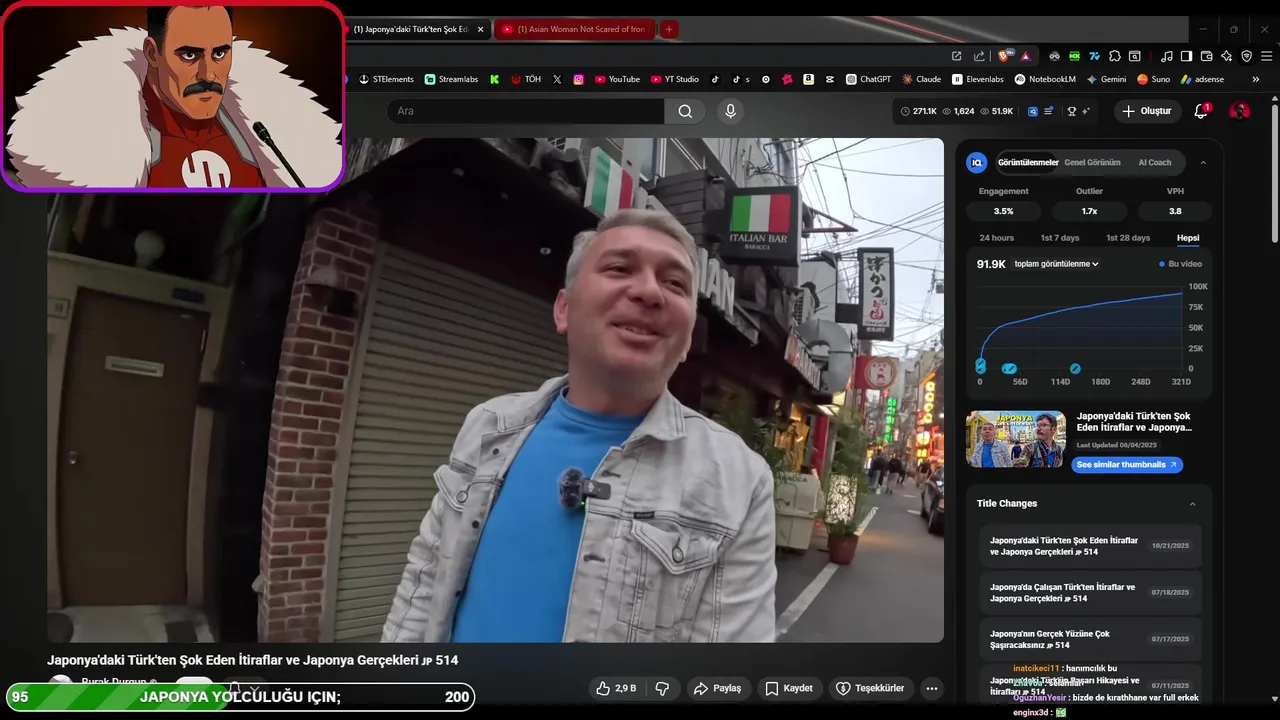
Task: Start voice search with the microphone
Action: (730, 111)
